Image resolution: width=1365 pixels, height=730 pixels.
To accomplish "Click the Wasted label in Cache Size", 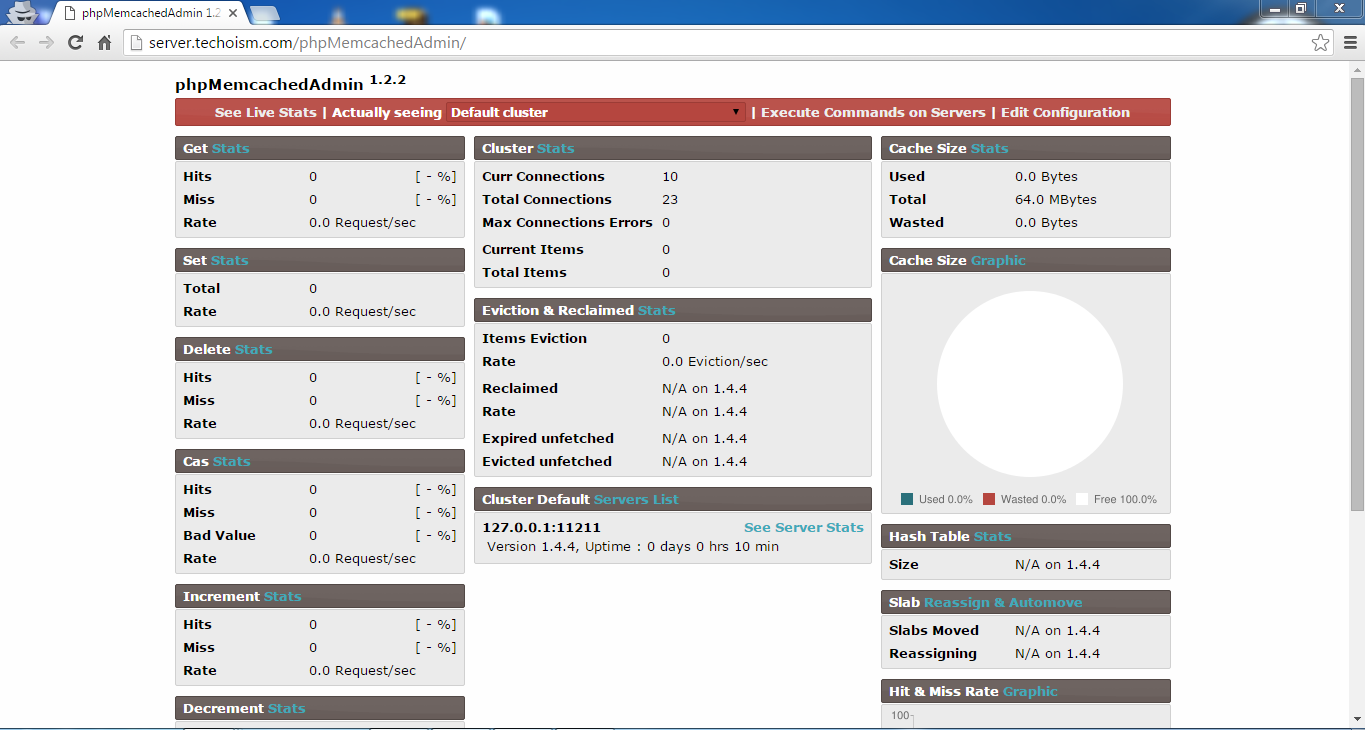I will click(916, 222).
